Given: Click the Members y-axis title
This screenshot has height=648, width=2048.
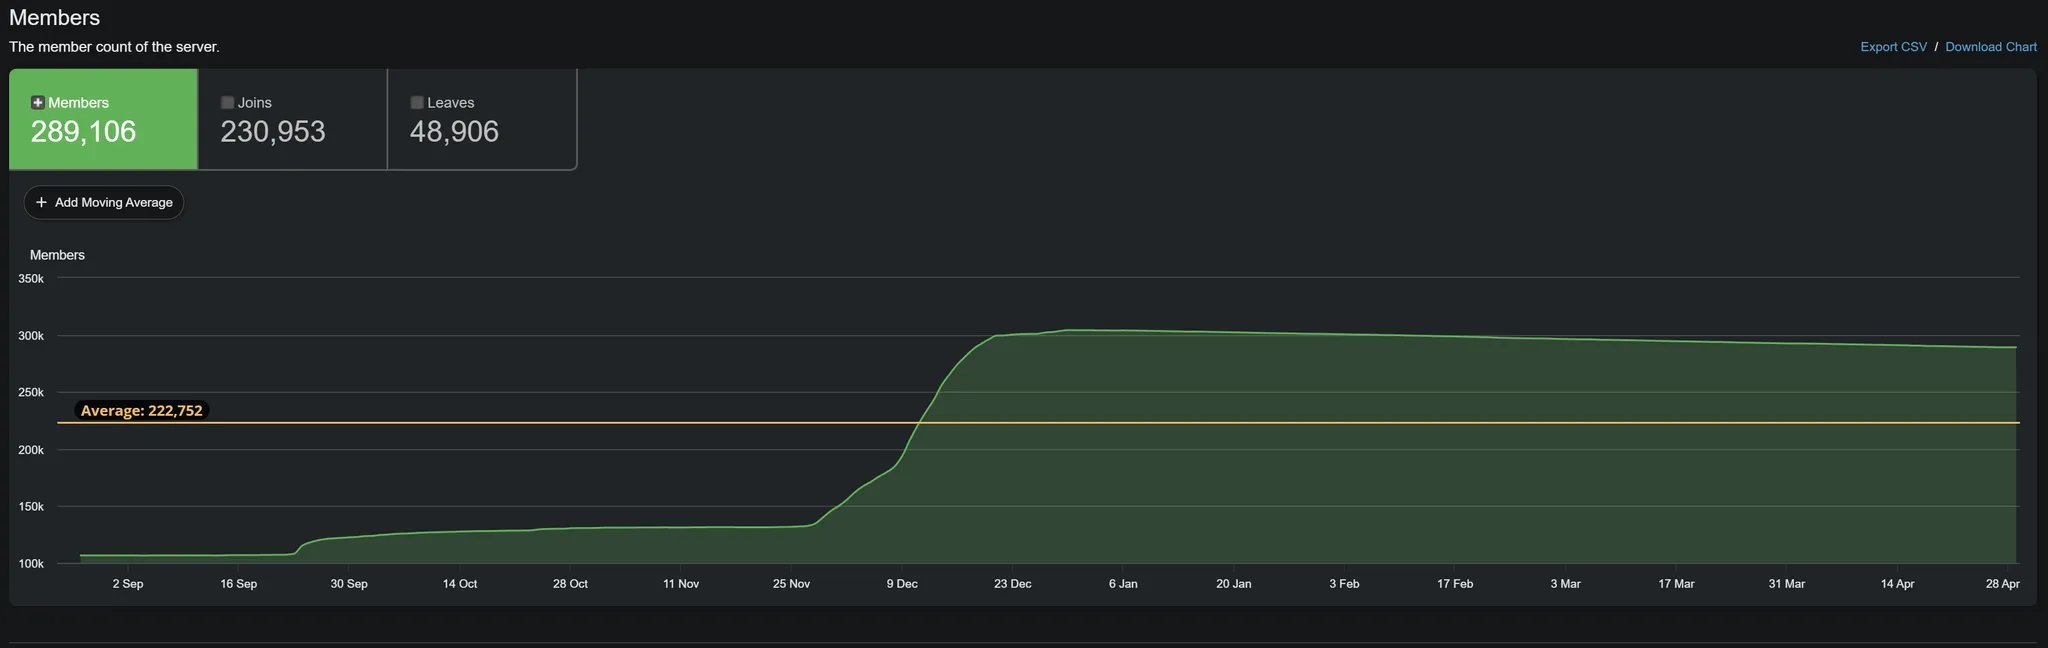Looking at the screenshot, I should (x=57, y=255).
